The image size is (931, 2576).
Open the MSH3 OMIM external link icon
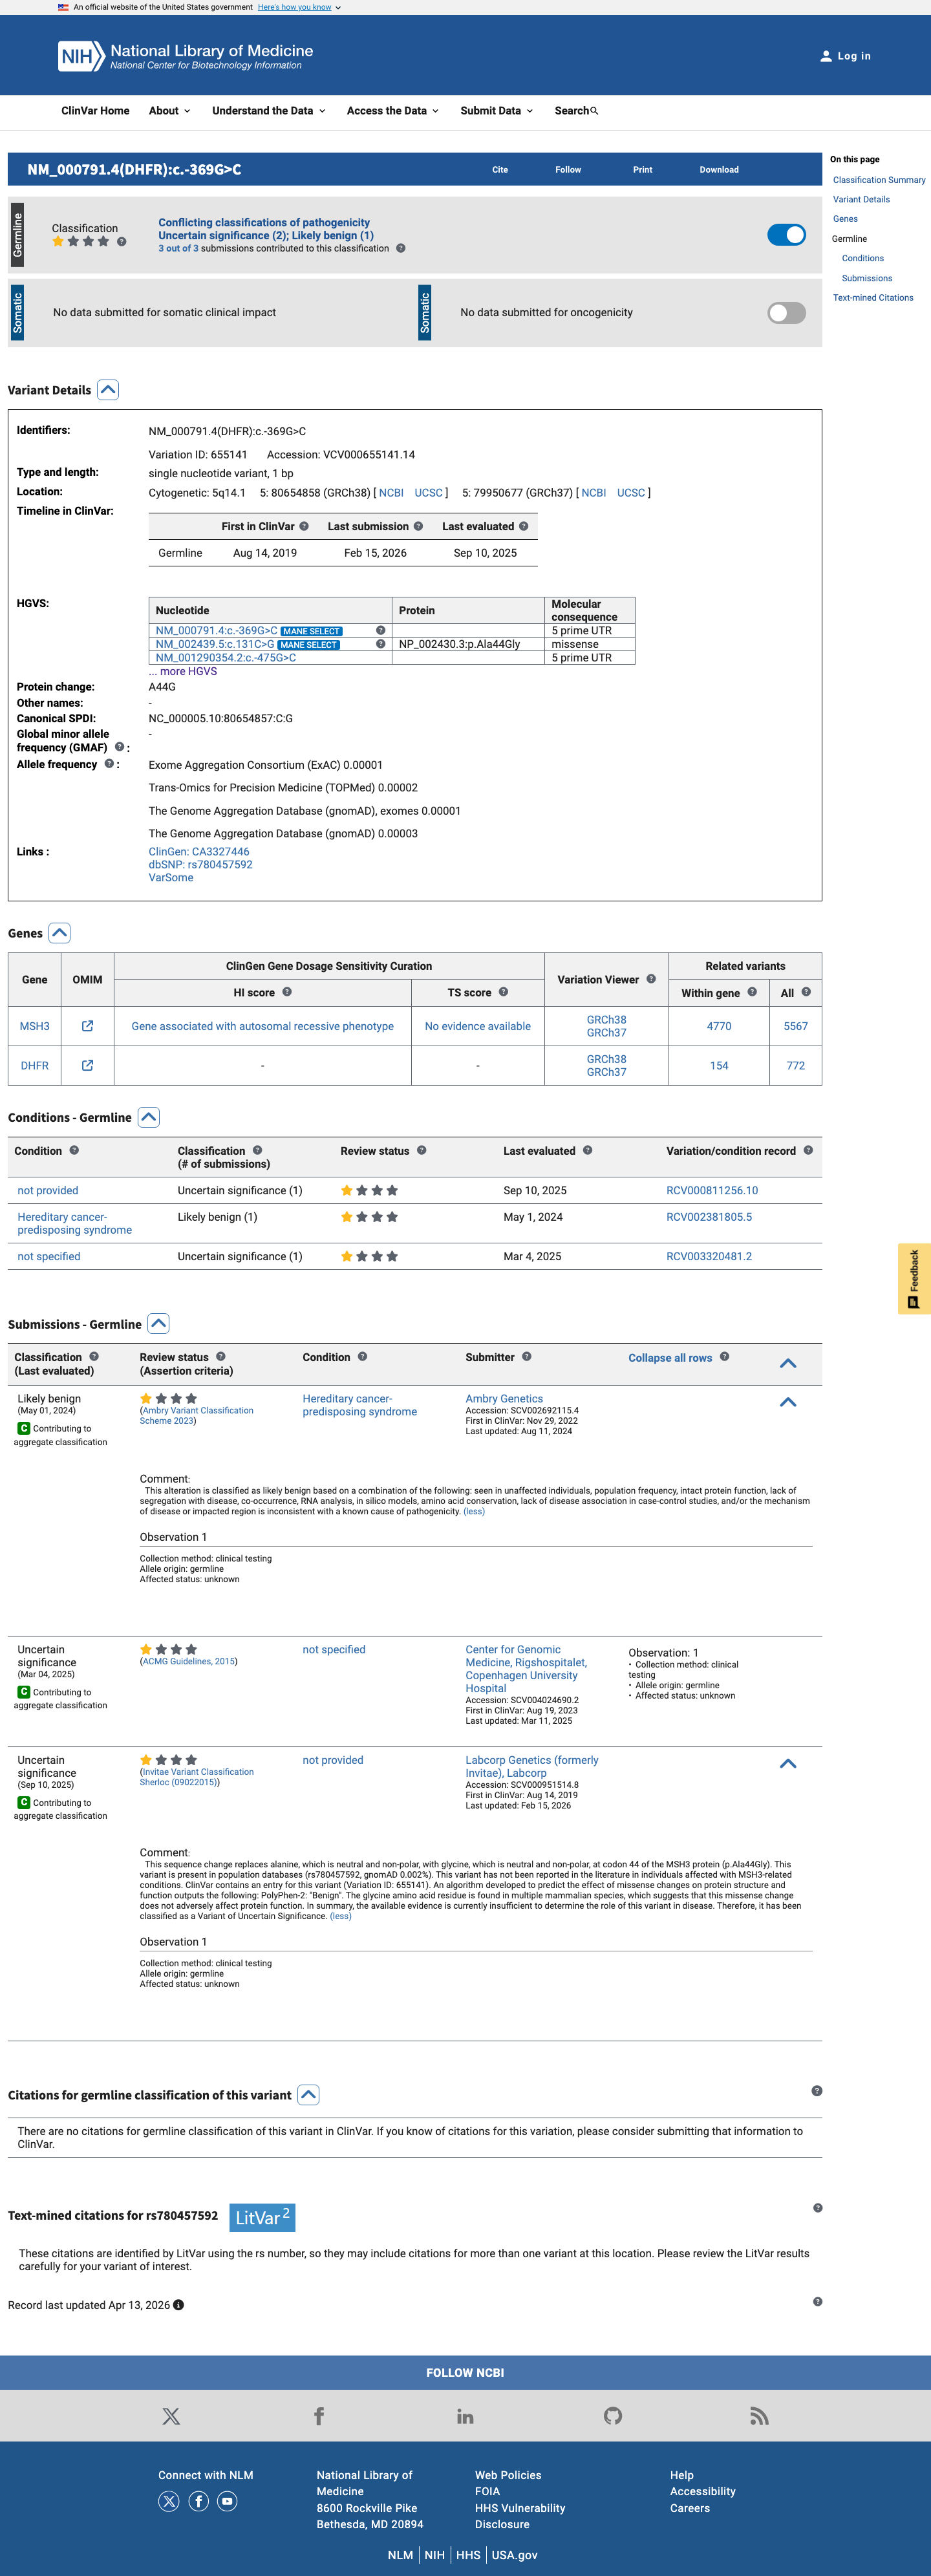coord(87,1026)
